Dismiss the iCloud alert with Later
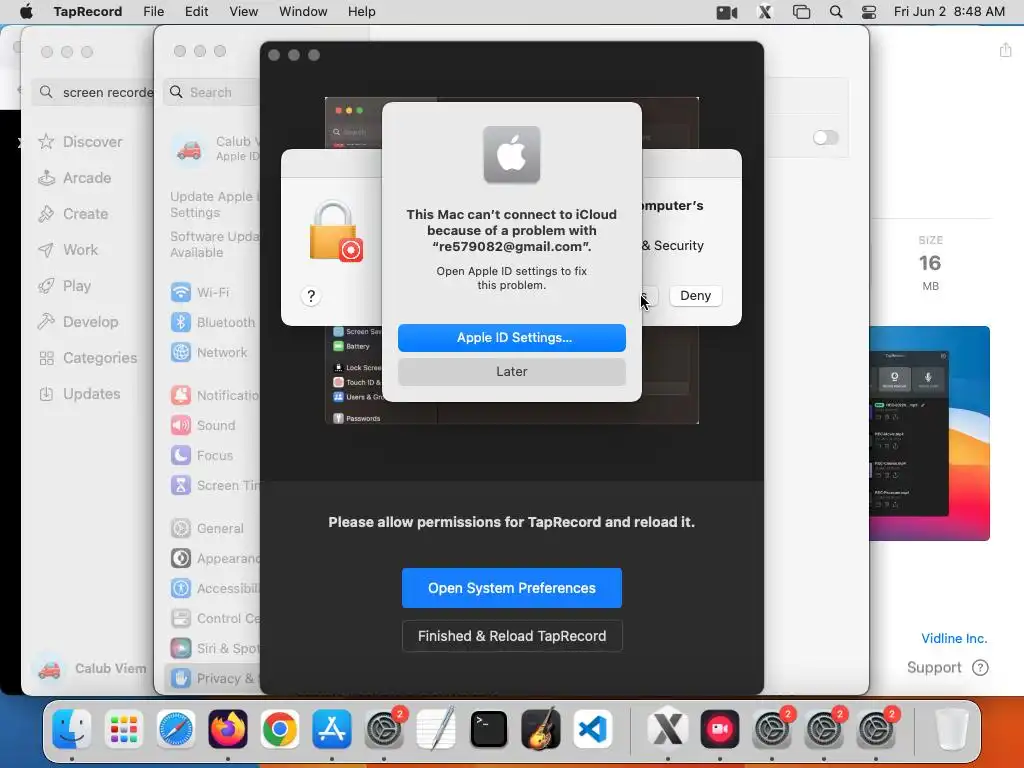 [511, 372]
